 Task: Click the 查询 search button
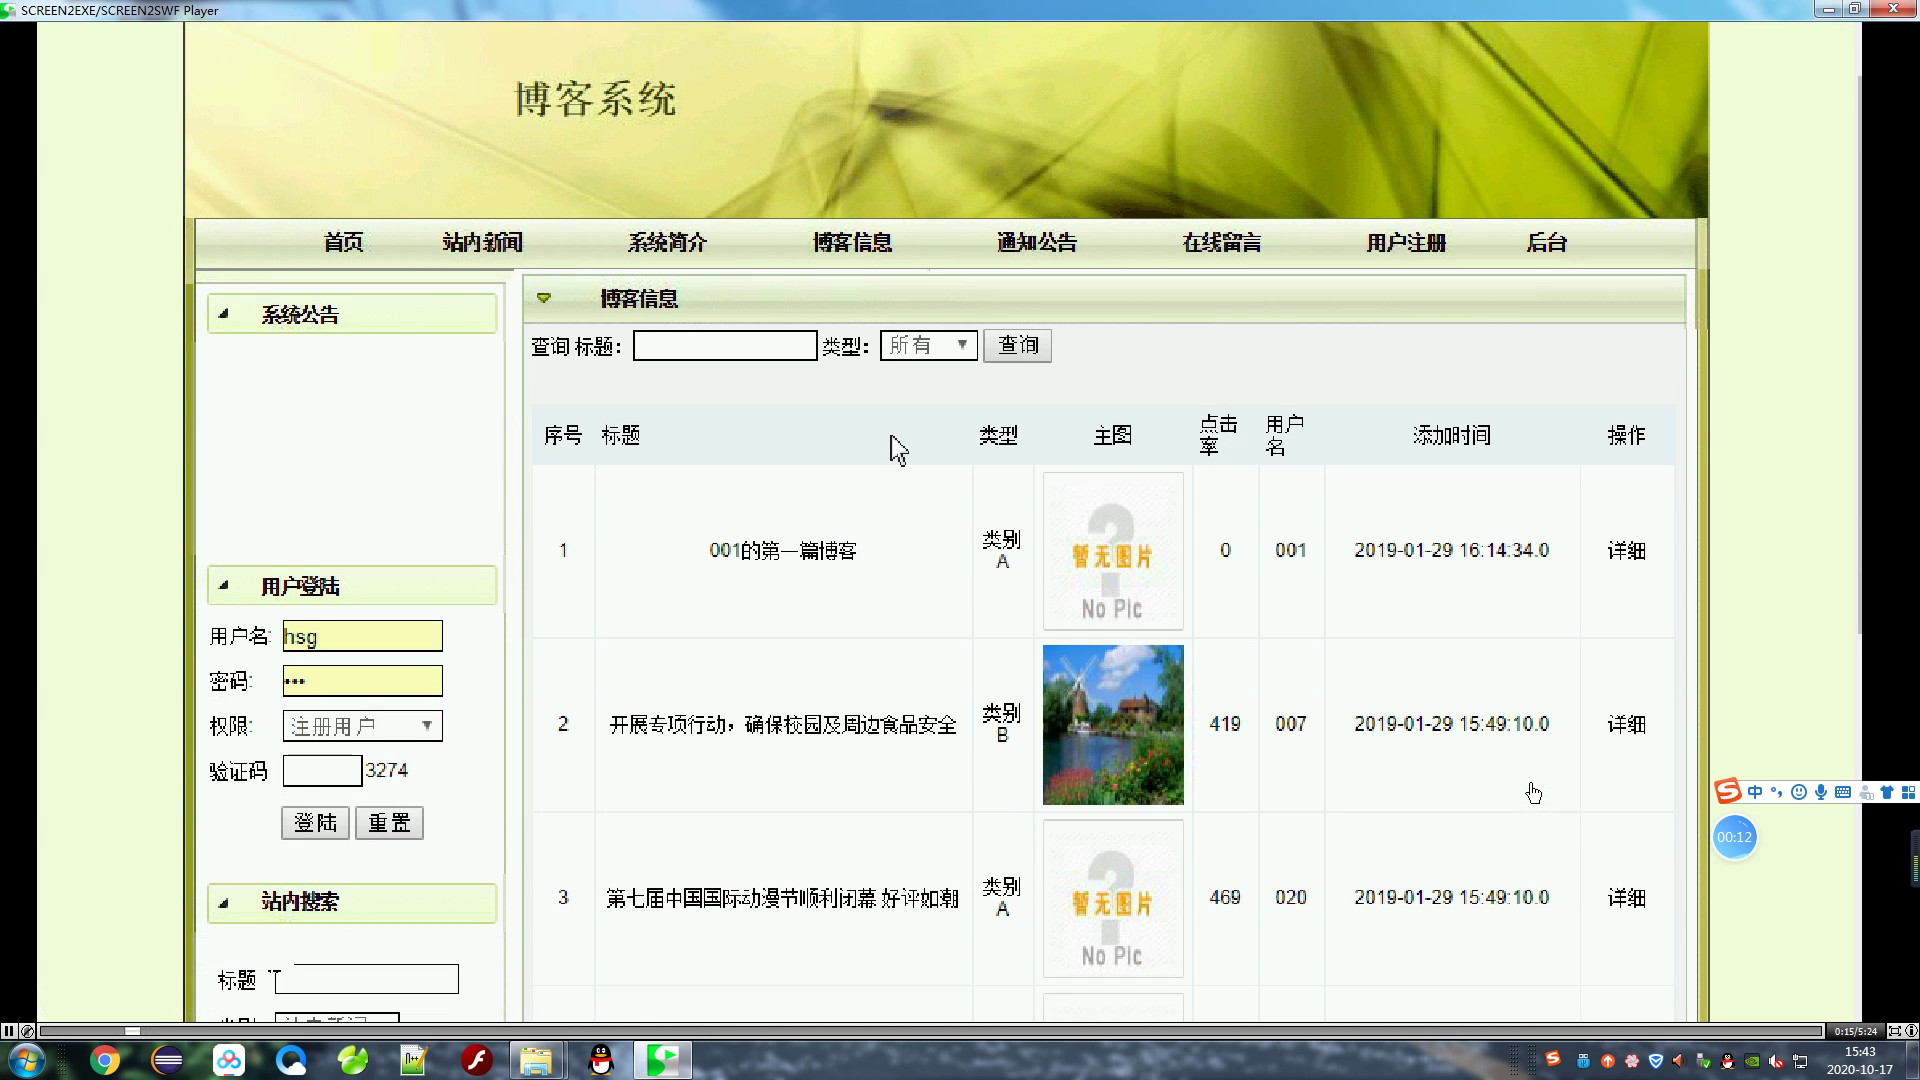point(1017,346)
